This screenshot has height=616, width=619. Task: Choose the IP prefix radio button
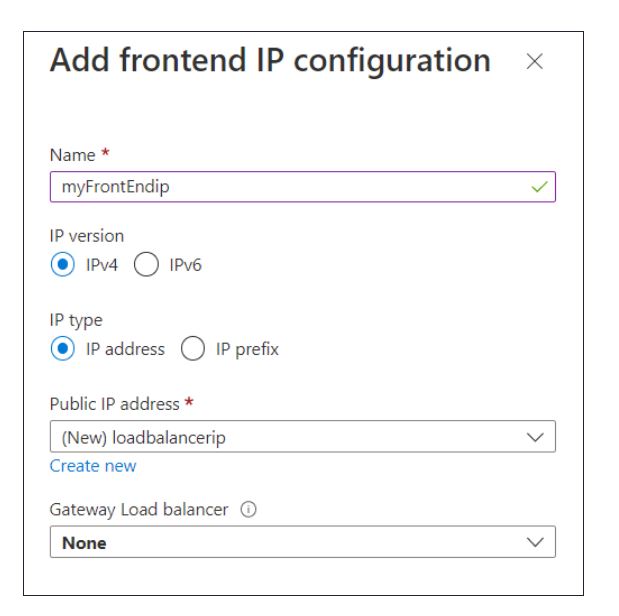(193, 349)
